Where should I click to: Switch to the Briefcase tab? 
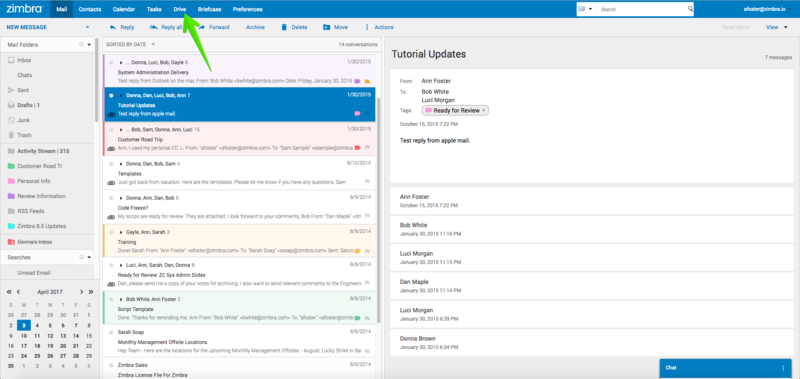210,9
